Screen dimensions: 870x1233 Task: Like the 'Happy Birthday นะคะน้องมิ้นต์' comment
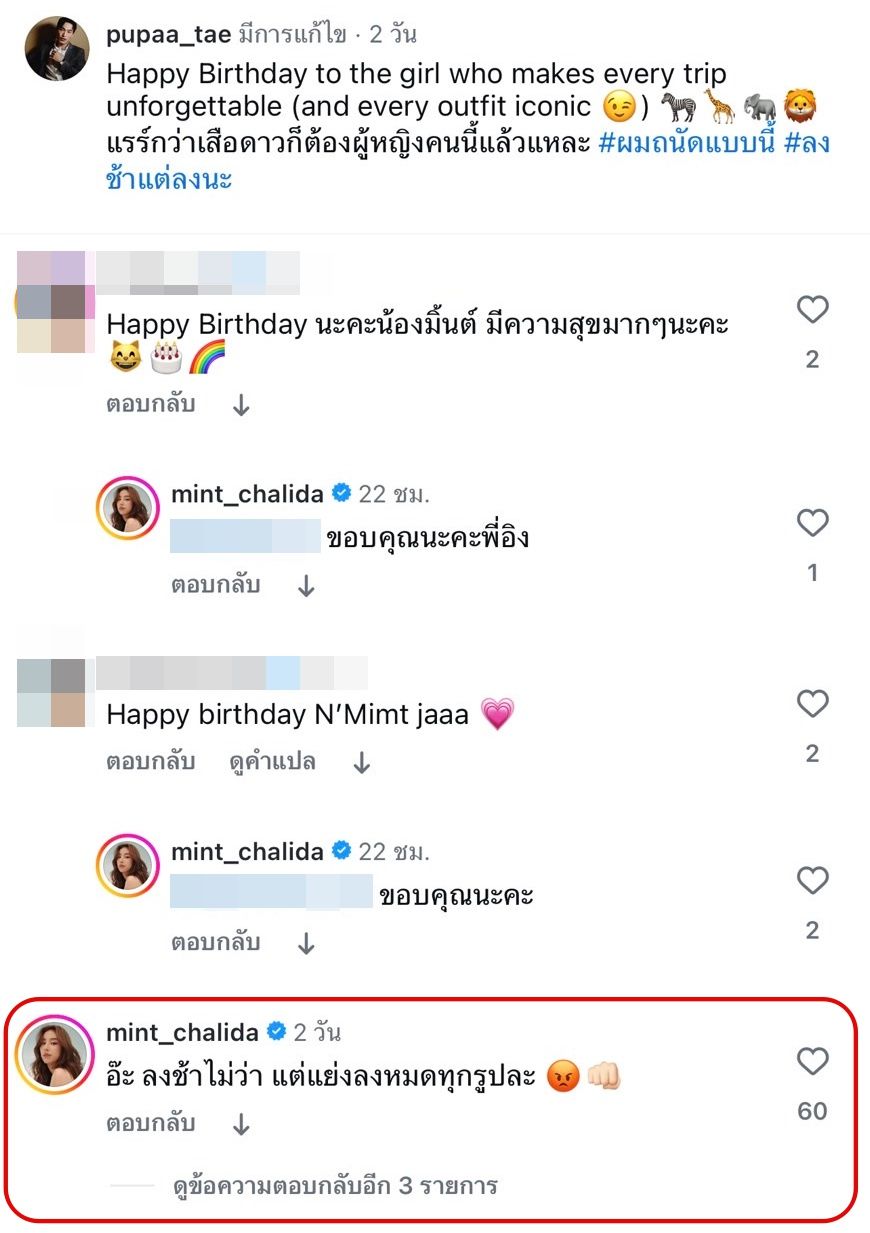[812, 310]
